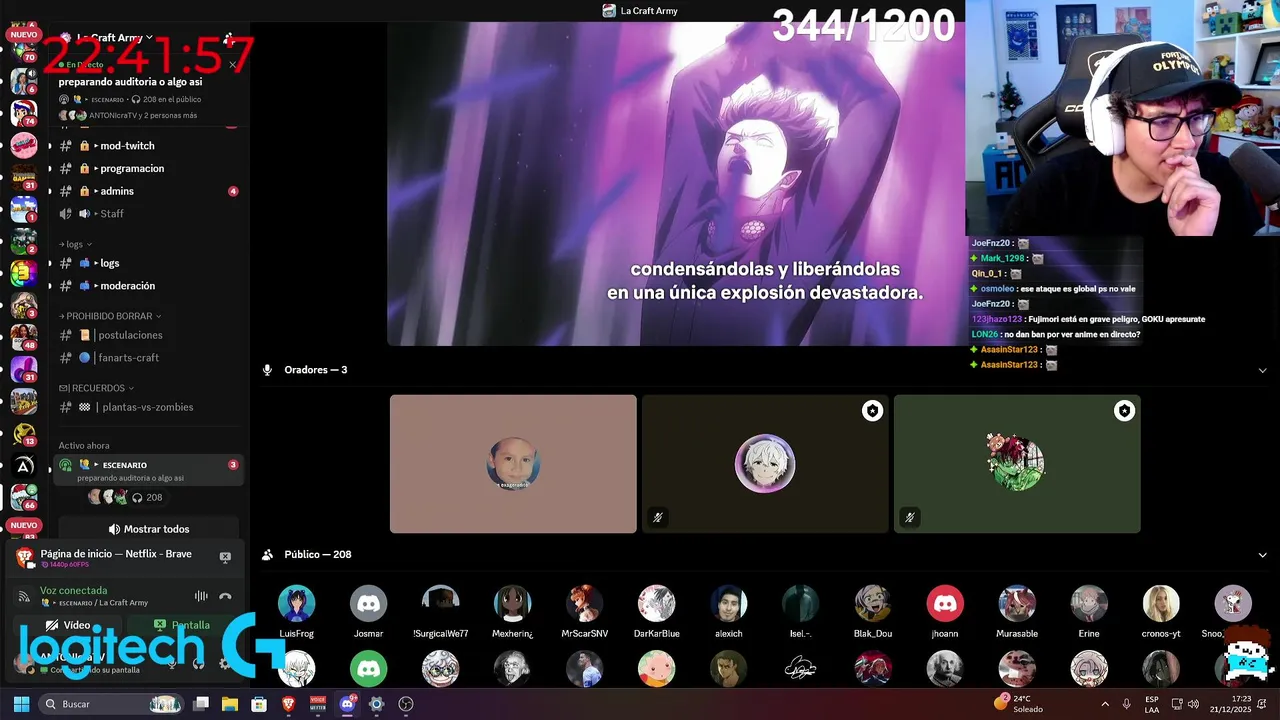
Task: Open jhoann audience avatar
Action: click(x=945, y=604)
